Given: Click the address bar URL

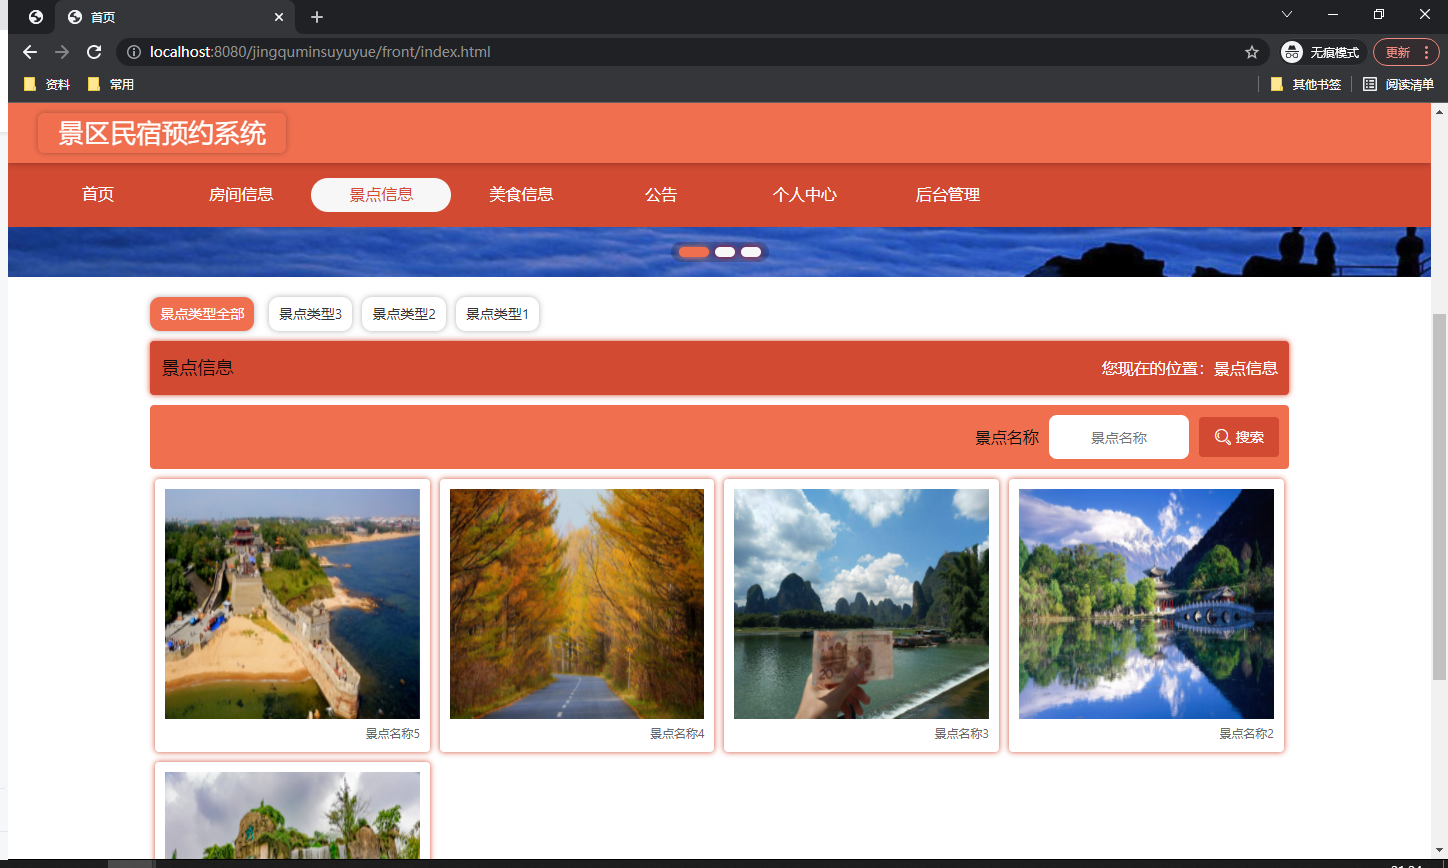Looking at the screenshot, I should tap(320, 52).
